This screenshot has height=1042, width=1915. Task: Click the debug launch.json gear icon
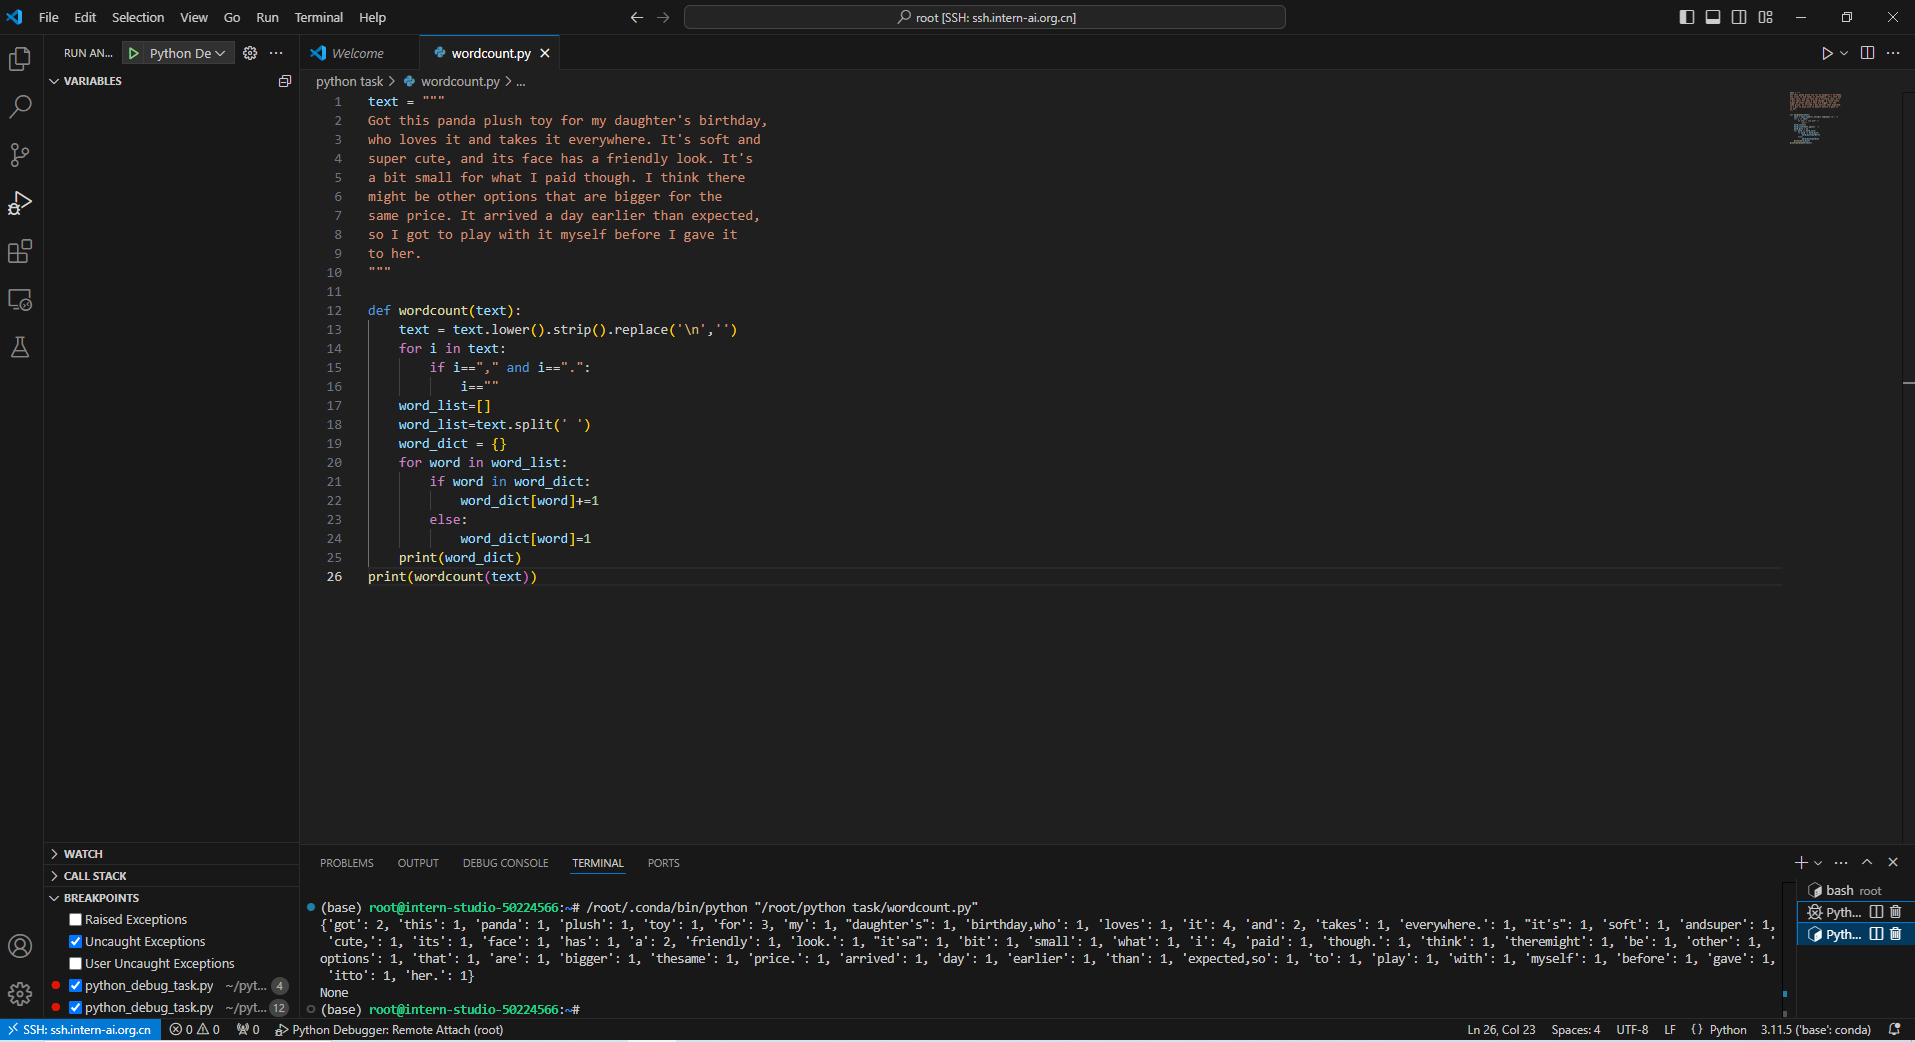pos(250,53)
